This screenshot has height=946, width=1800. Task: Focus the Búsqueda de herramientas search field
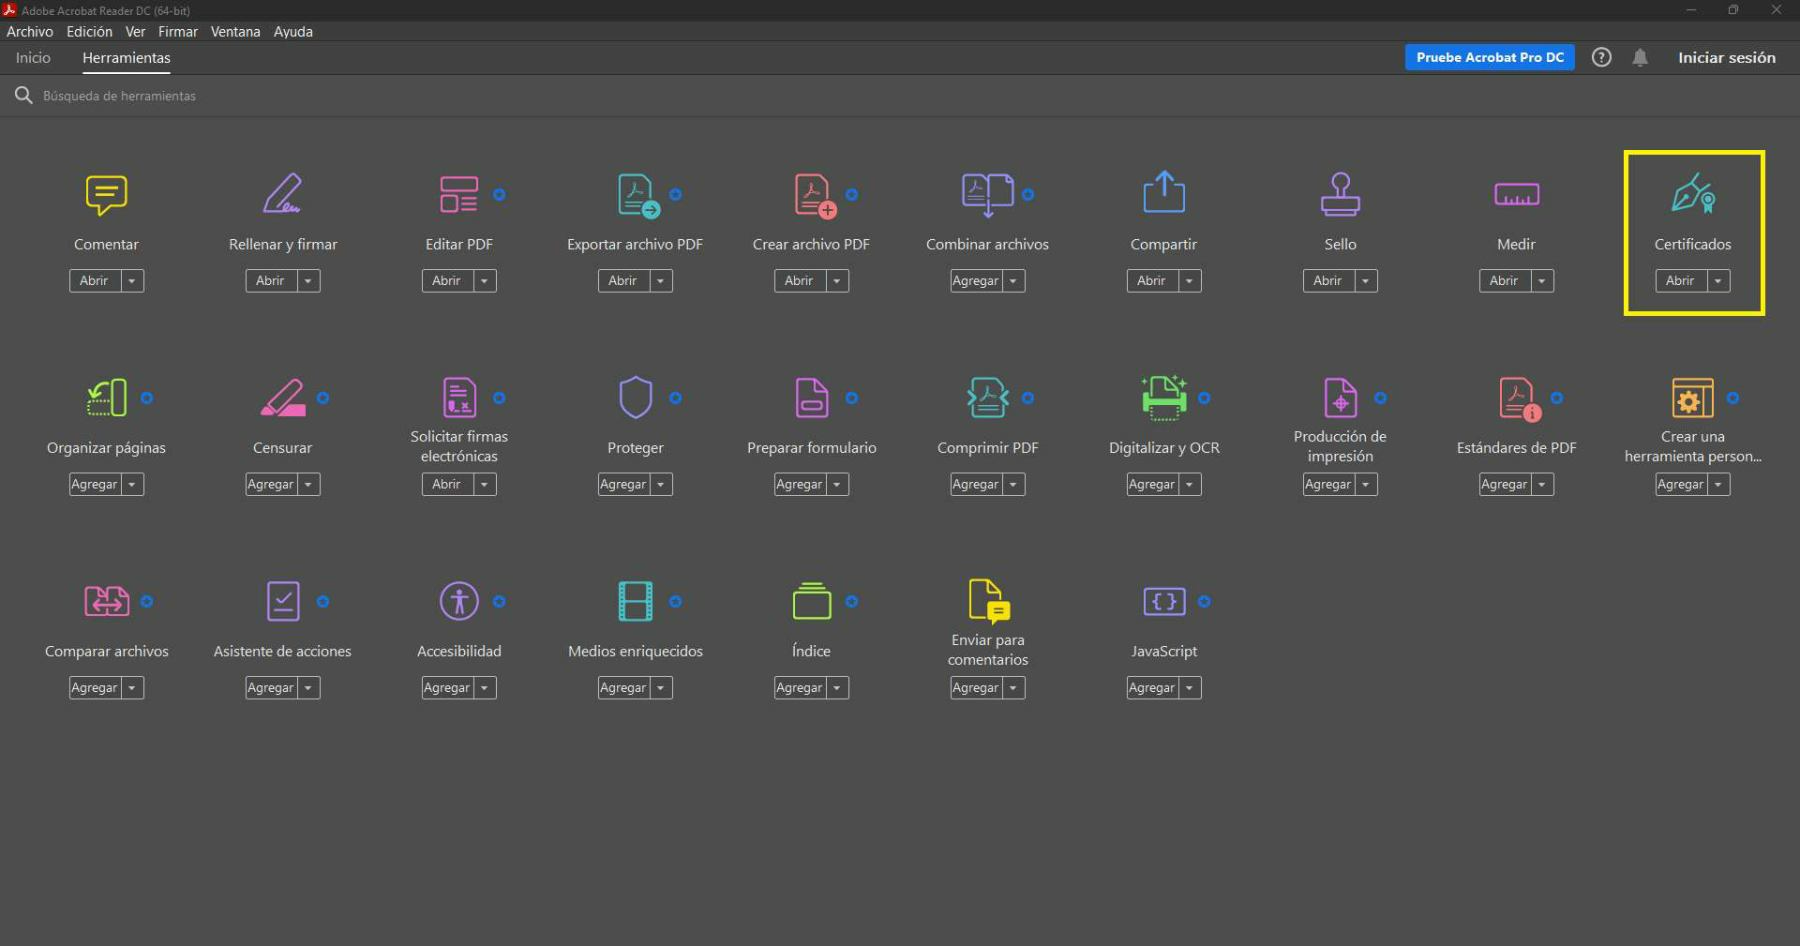click(119, 96)
